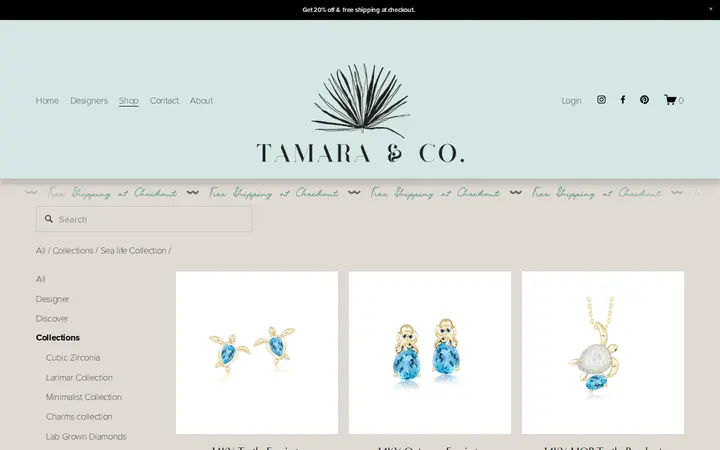Viewport: 720px width, 450px height.
Task: Choose the Discover sidebar category
Action: click(52, 318)
